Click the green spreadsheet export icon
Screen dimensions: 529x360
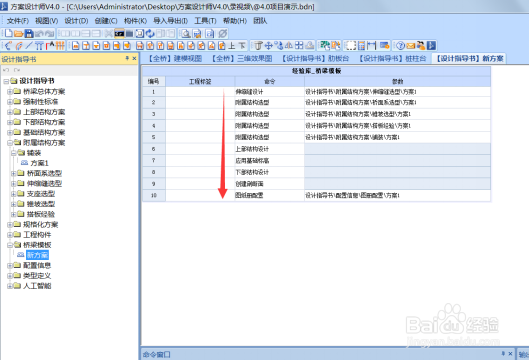pos(325,45)
